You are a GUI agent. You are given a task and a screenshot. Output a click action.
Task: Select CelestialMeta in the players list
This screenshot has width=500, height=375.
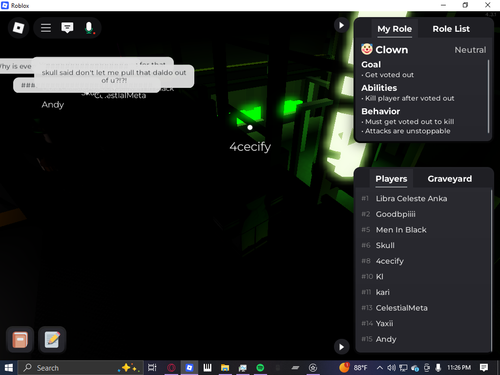point(423,308)
